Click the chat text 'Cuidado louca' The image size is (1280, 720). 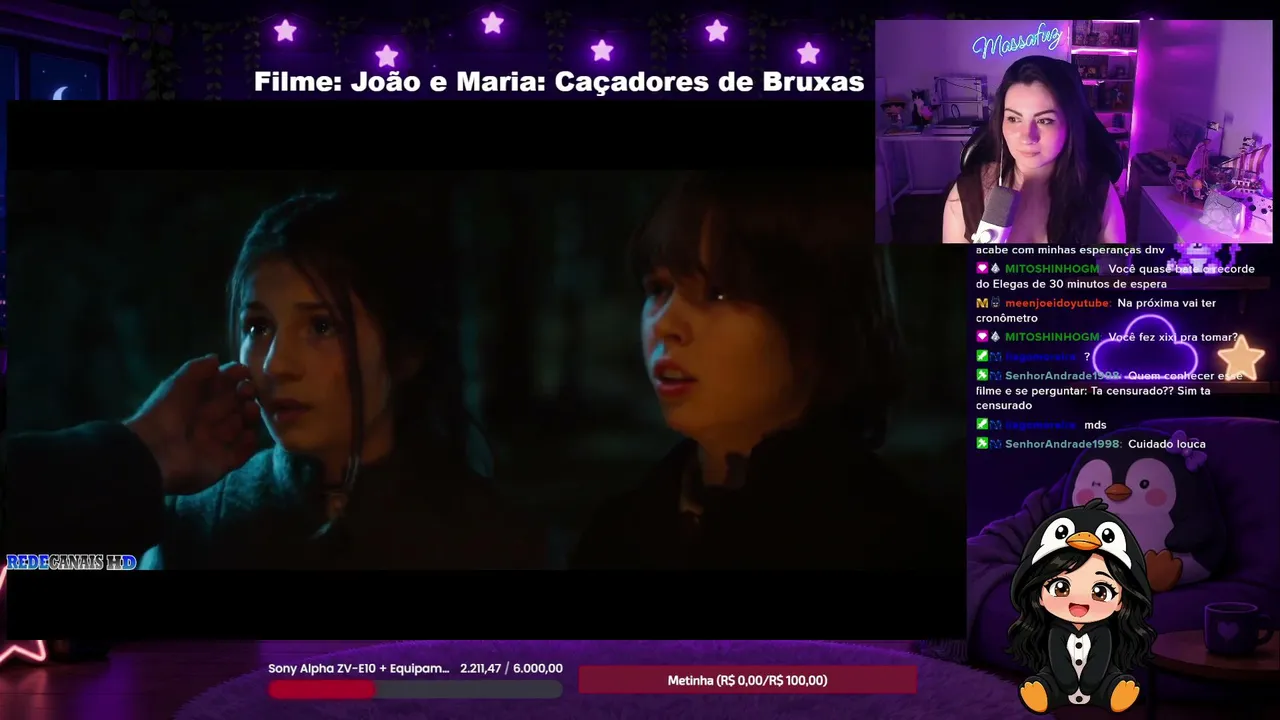pyautogui.click(x=1166, y=444)
